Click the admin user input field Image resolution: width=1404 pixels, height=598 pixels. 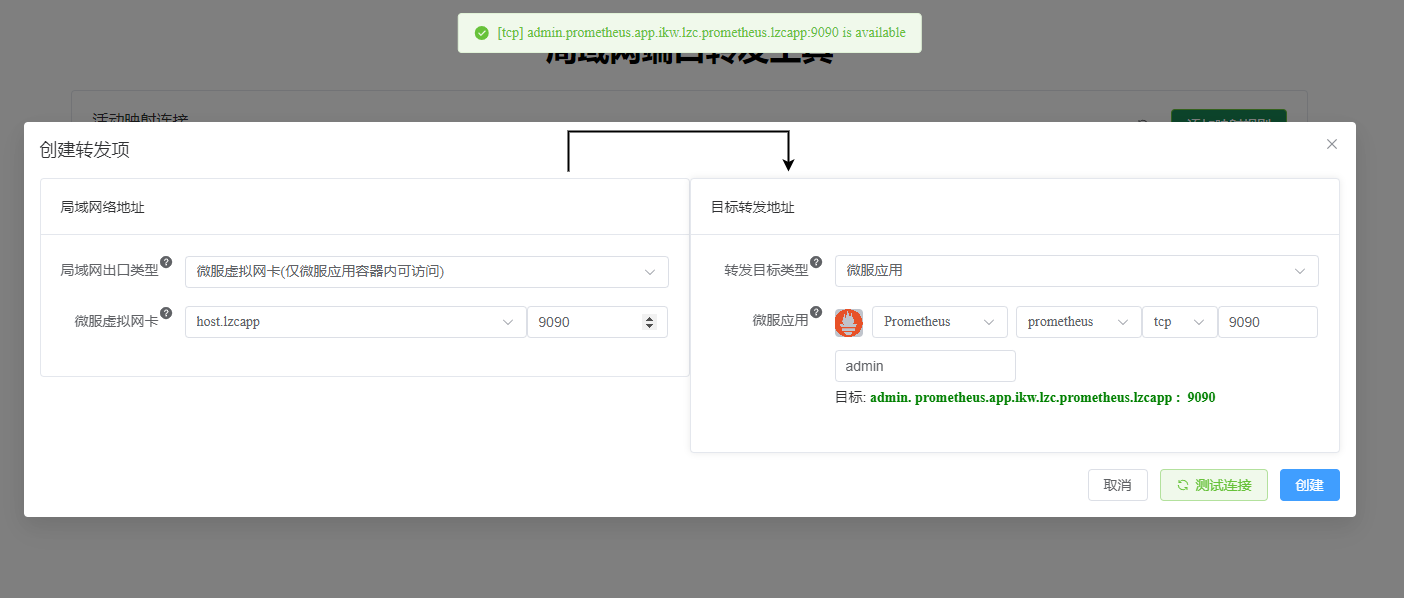(925, 366)
